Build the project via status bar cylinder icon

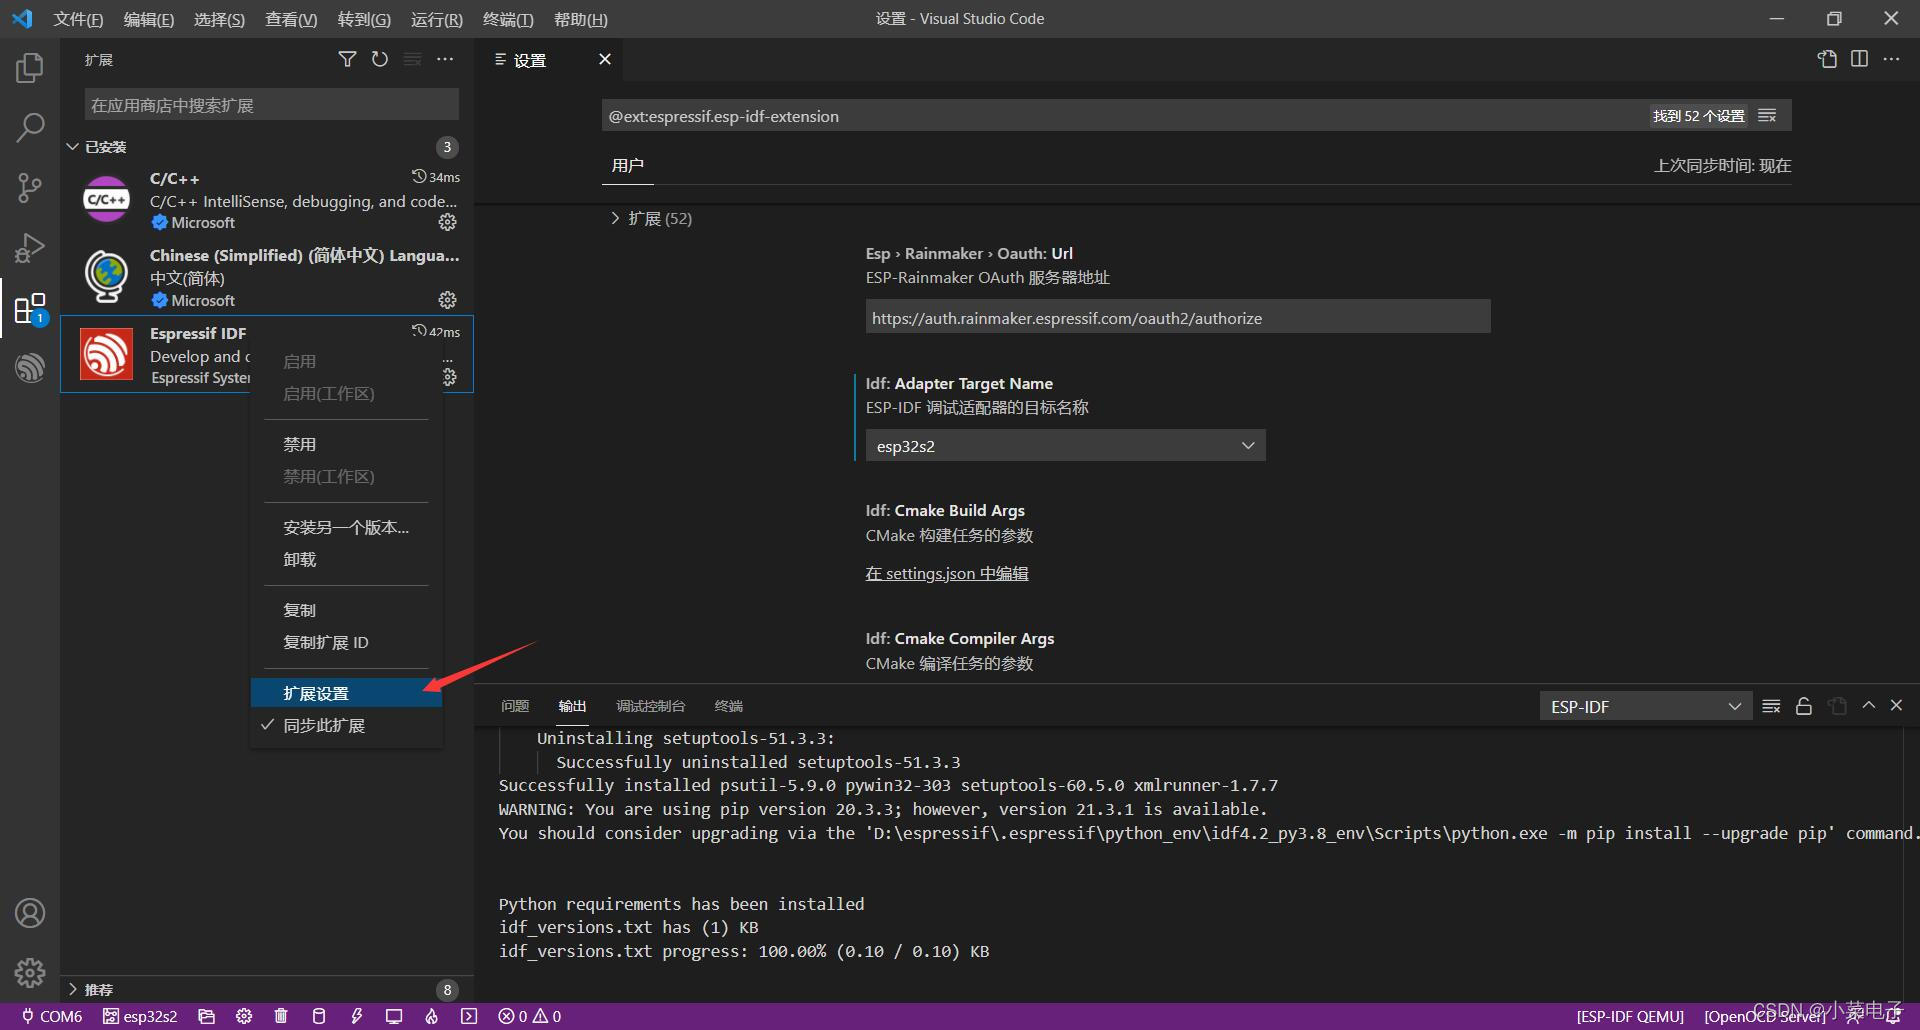[319, 1016]
